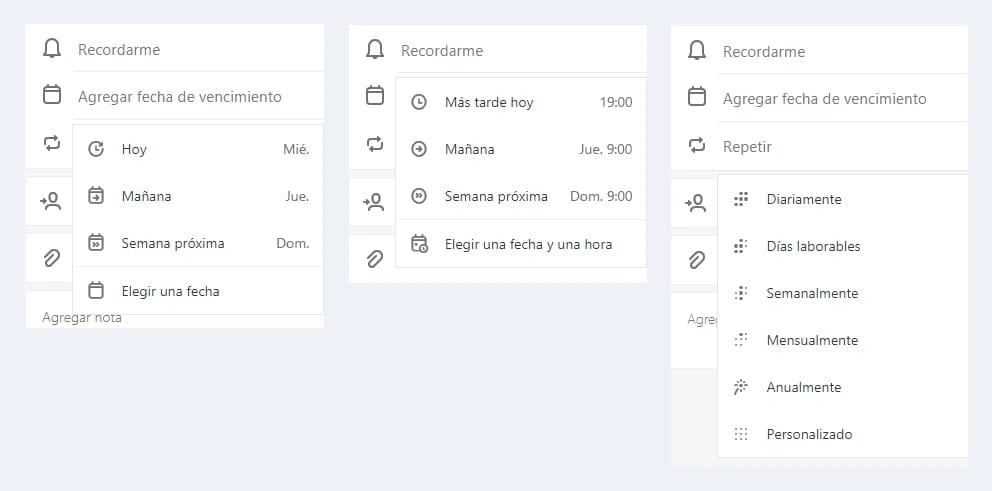Click the repeat icon in the middle panel
Viewport: 992px width, 491px height.
[375, 144]
